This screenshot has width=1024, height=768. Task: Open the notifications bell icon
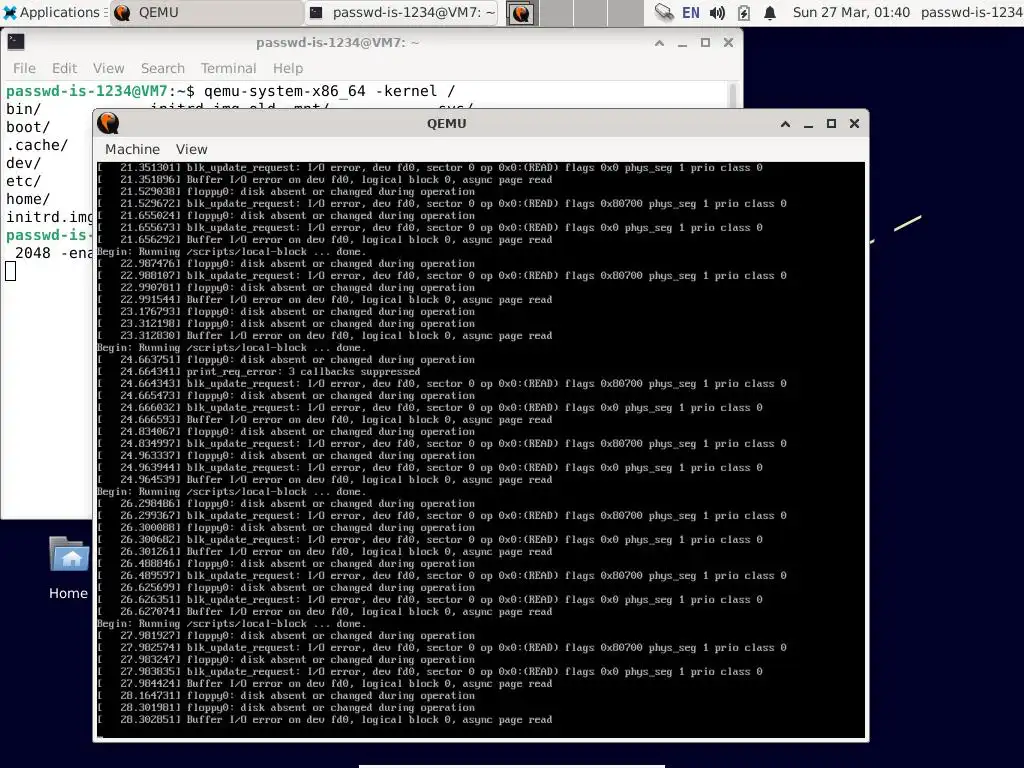click(x=770, y=12)
